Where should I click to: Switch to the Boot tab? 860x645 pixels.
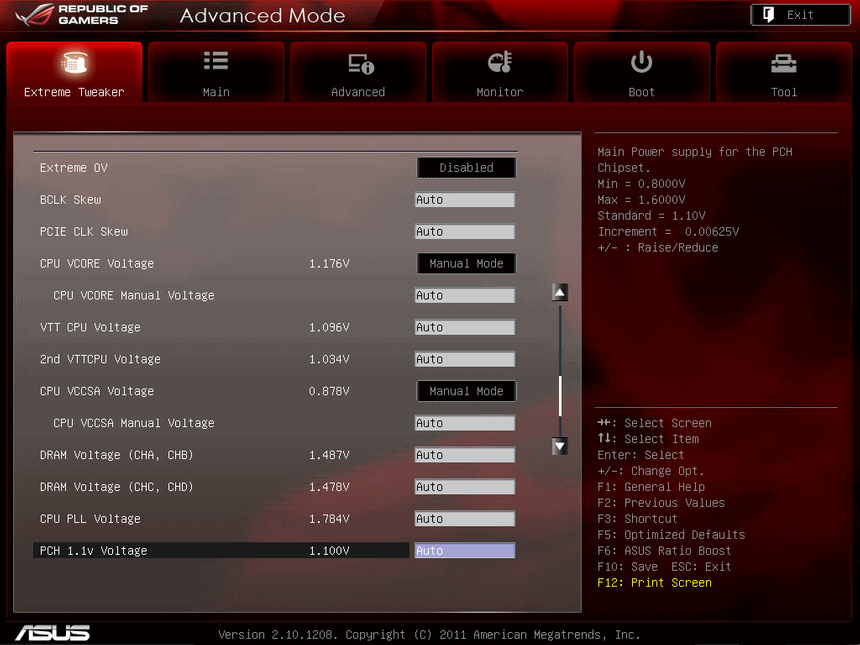click(x=642, y=71)
